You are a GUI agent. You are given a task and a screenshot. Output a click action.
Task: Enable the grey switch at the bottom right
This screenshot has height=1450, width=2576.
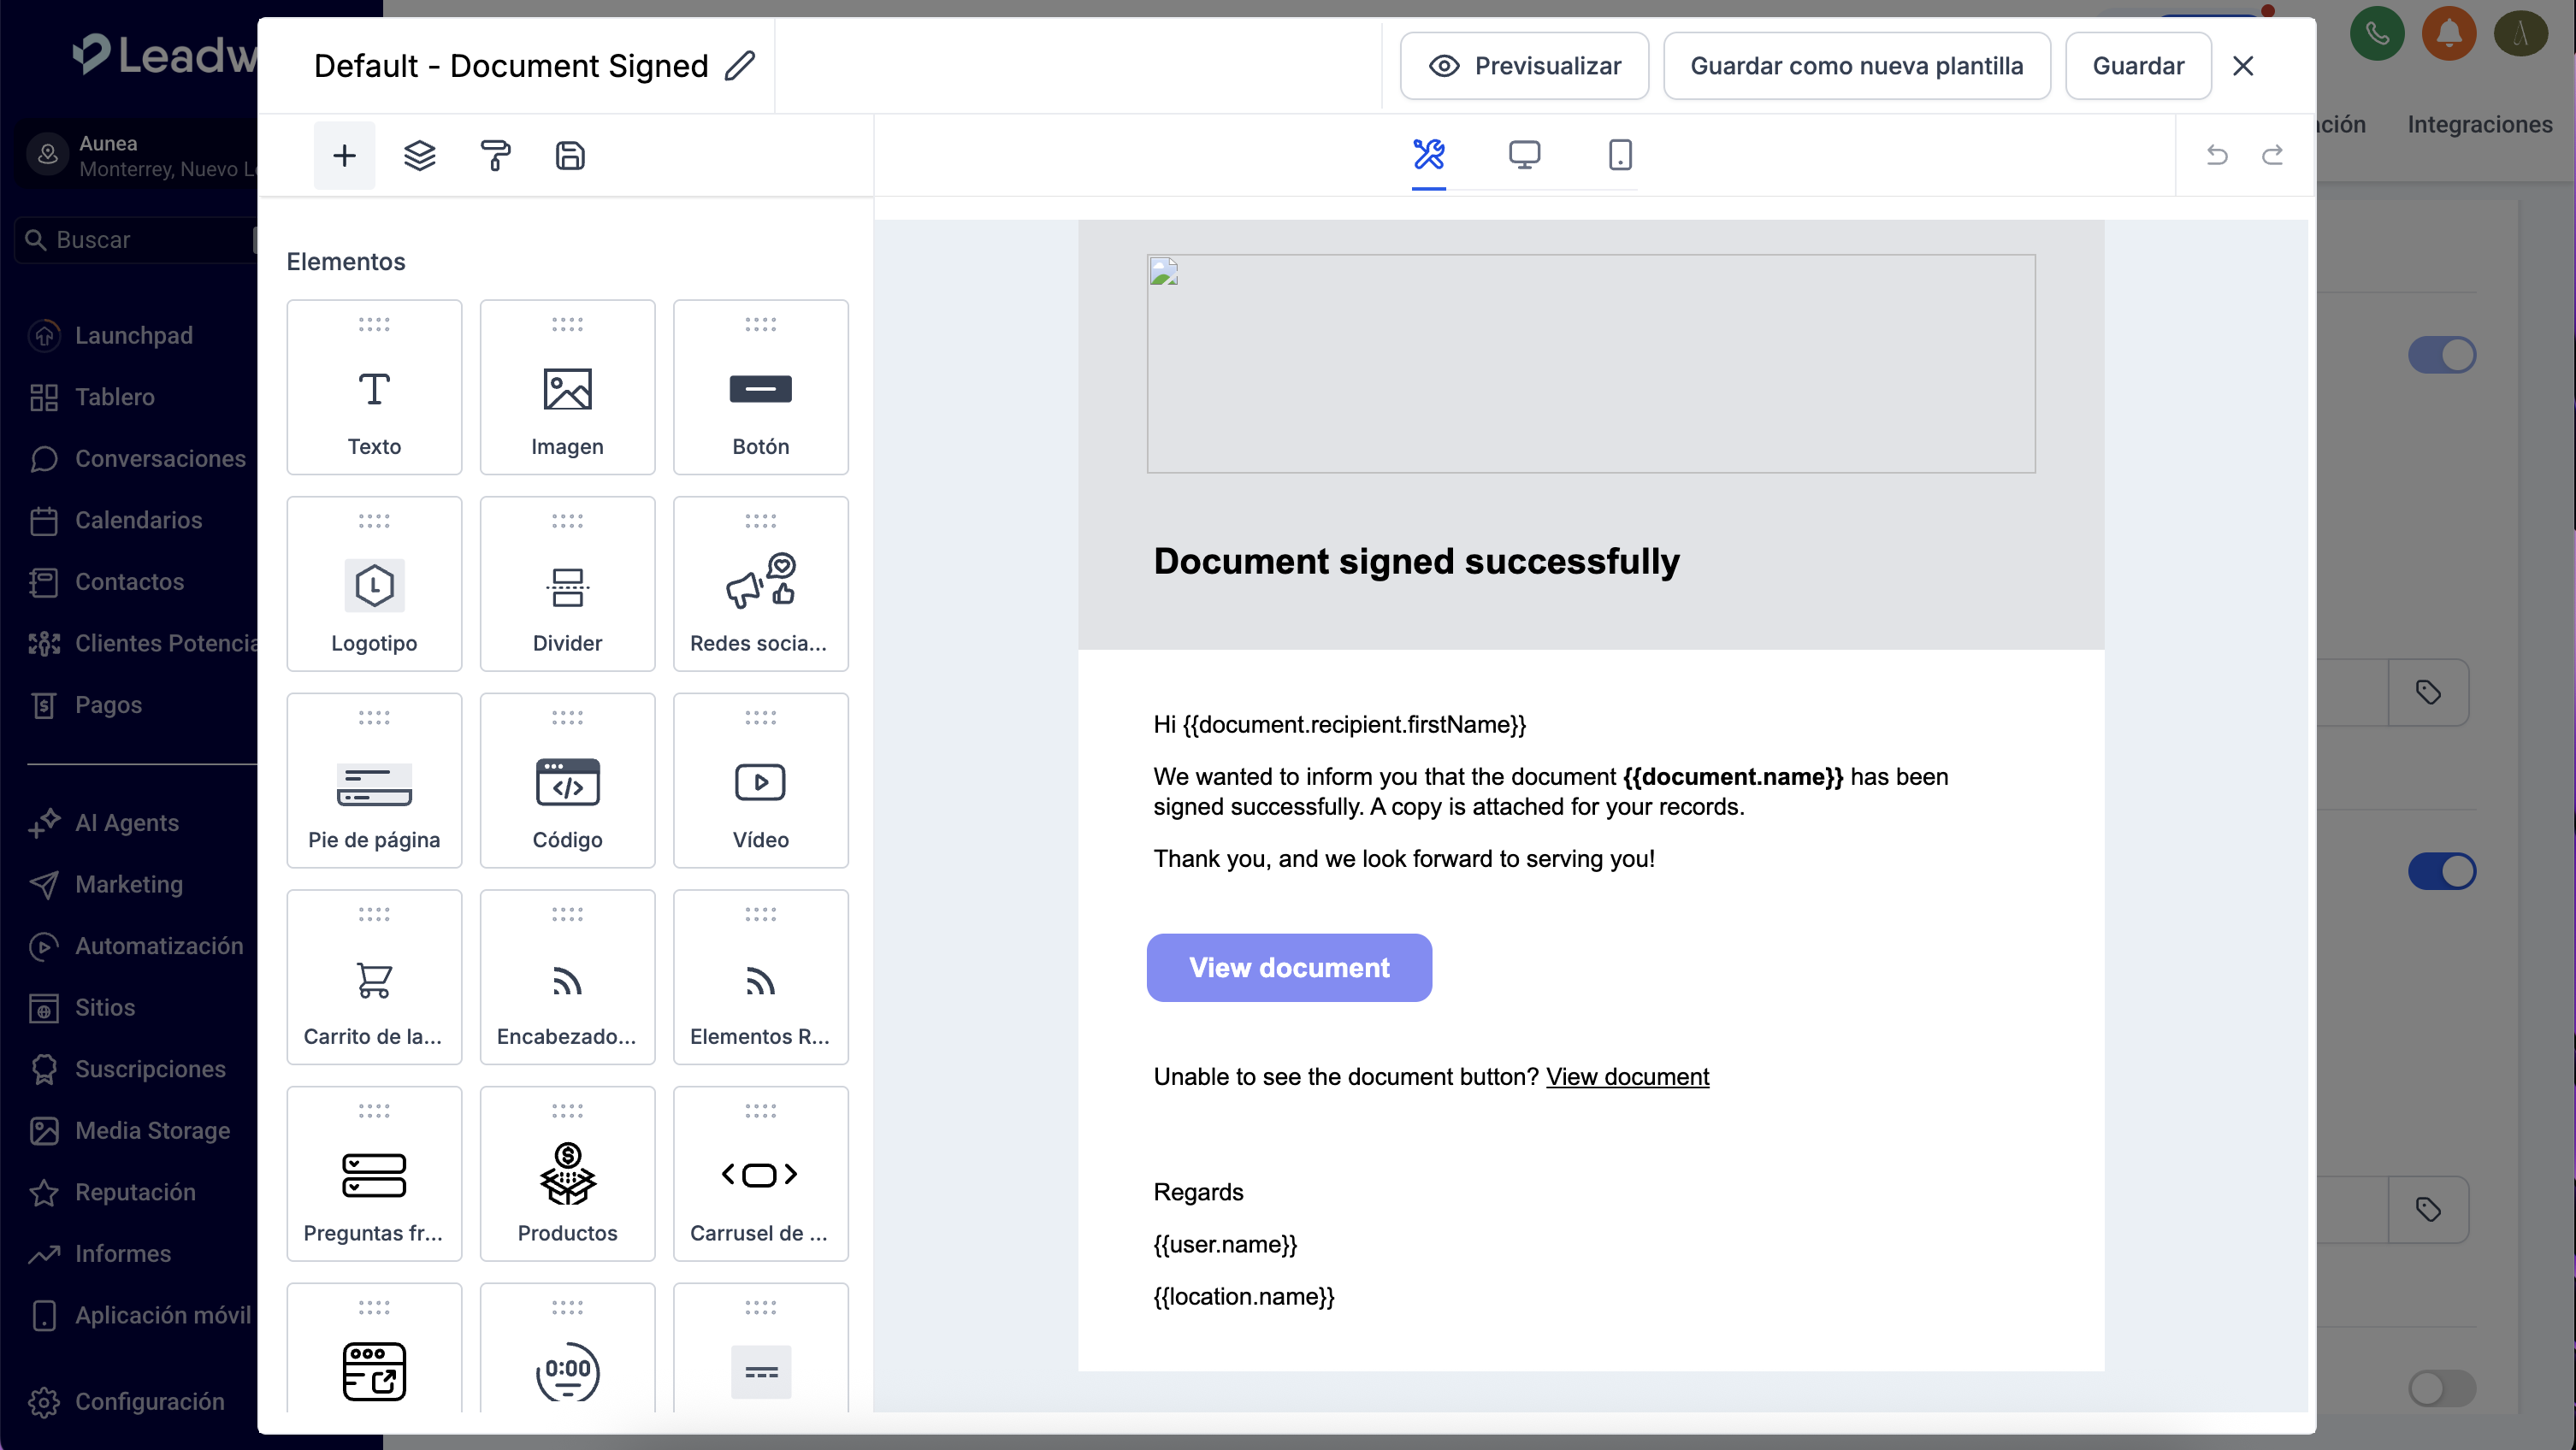pos(2441,1388)
